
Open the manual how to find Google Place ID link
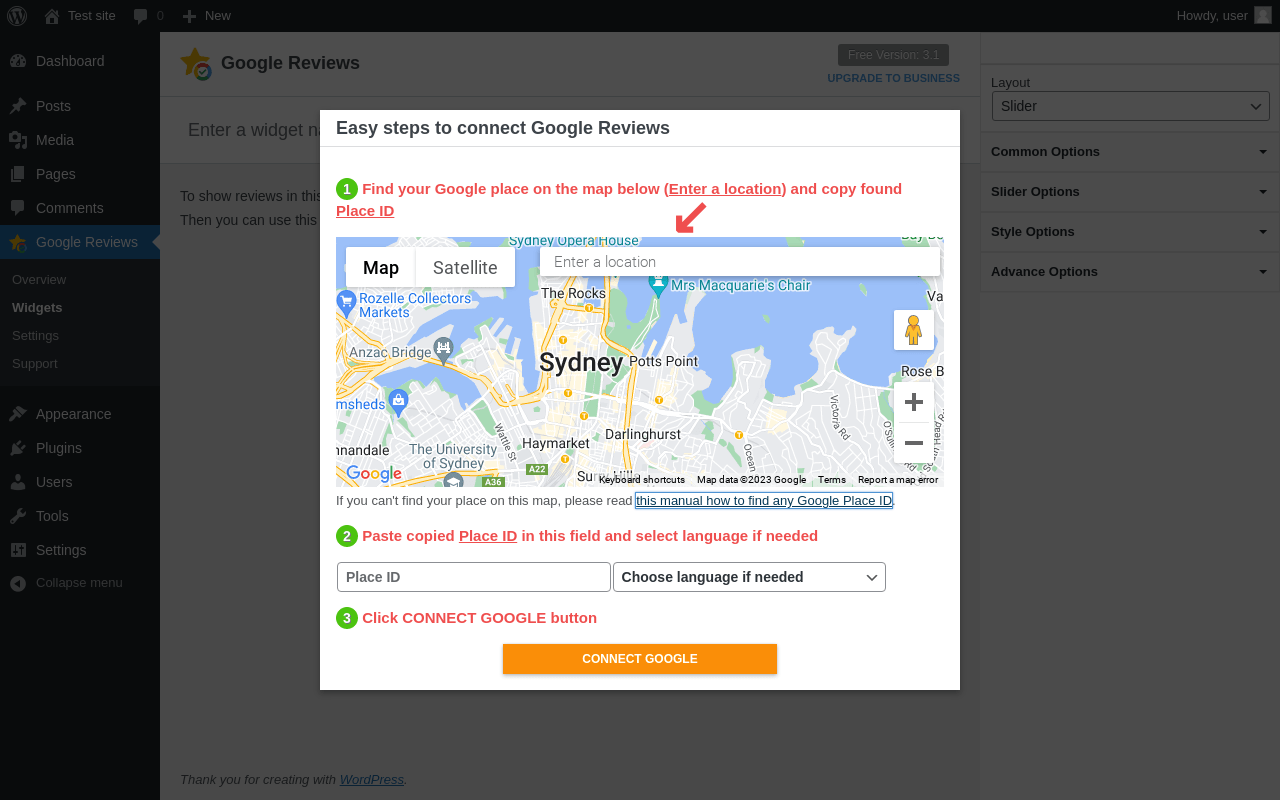click(x=764, y=501)
